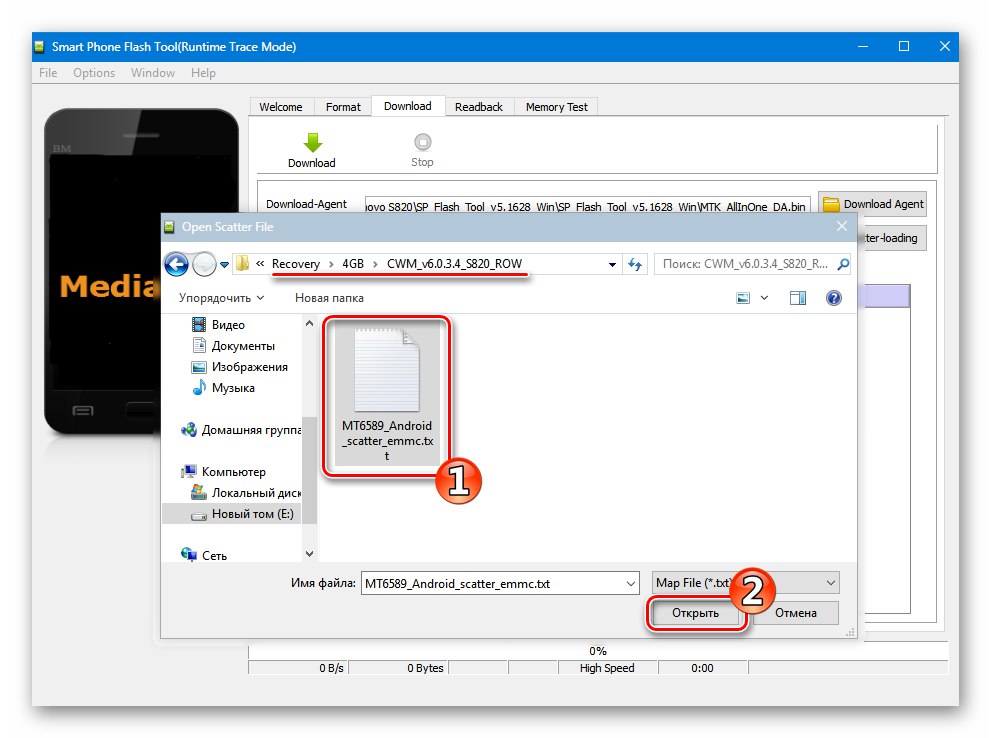Start flashing with the green Download arrow icon
This screenshot has height=738, width=991.
pos(312,142)
